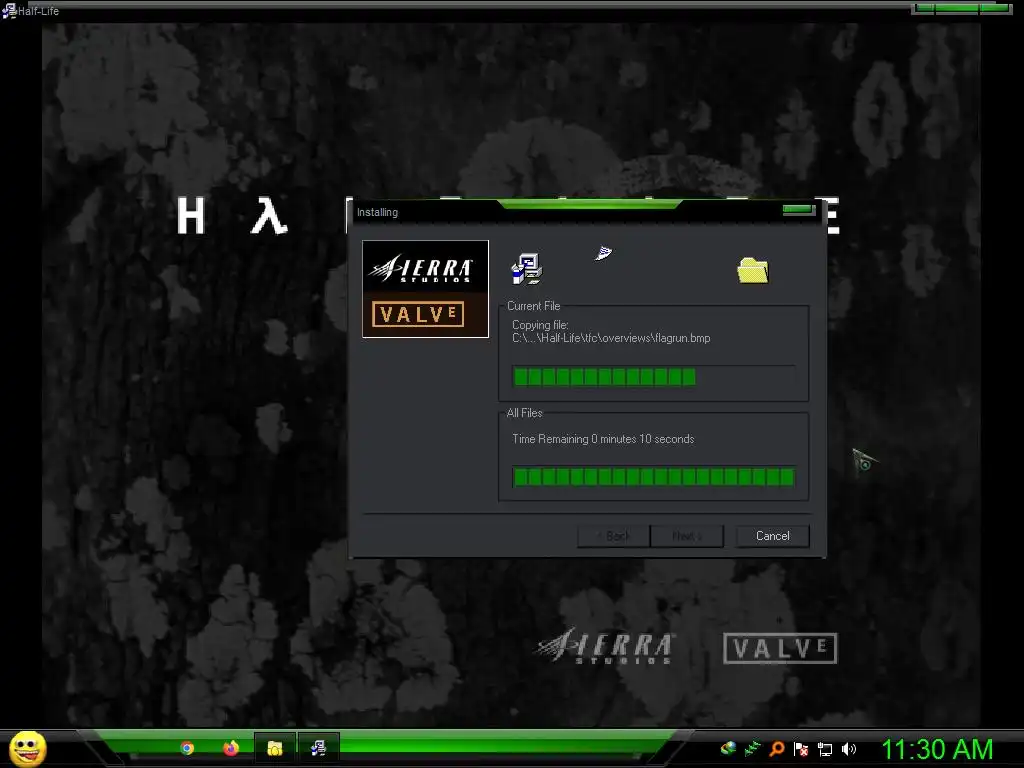Click the green arrows tray icon
1024x768 pixels.
click(x=753, y=749)
